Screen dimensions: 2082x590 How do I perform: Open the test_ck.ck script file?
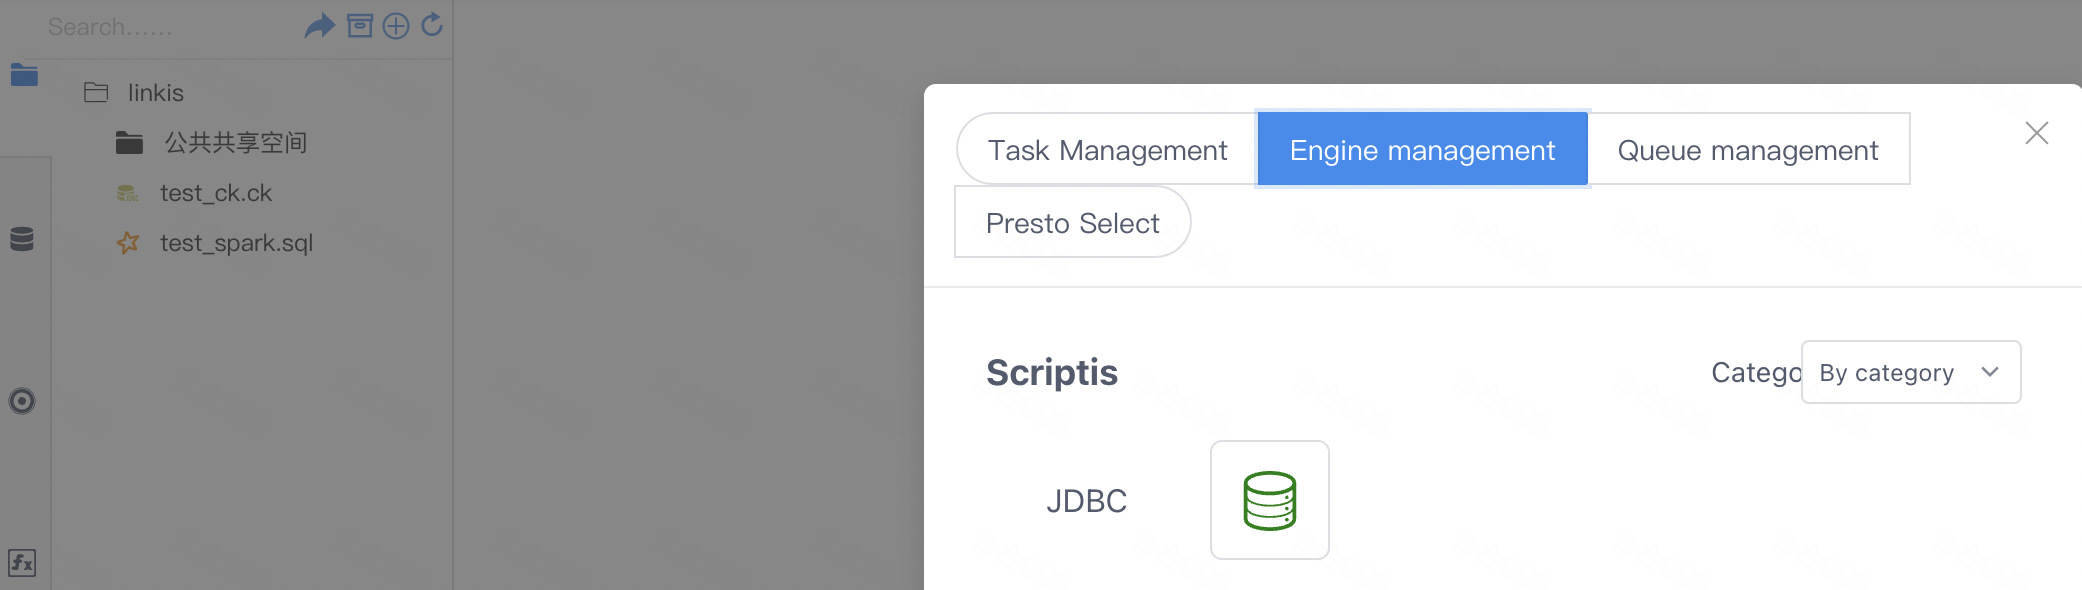tap(215, 193)
